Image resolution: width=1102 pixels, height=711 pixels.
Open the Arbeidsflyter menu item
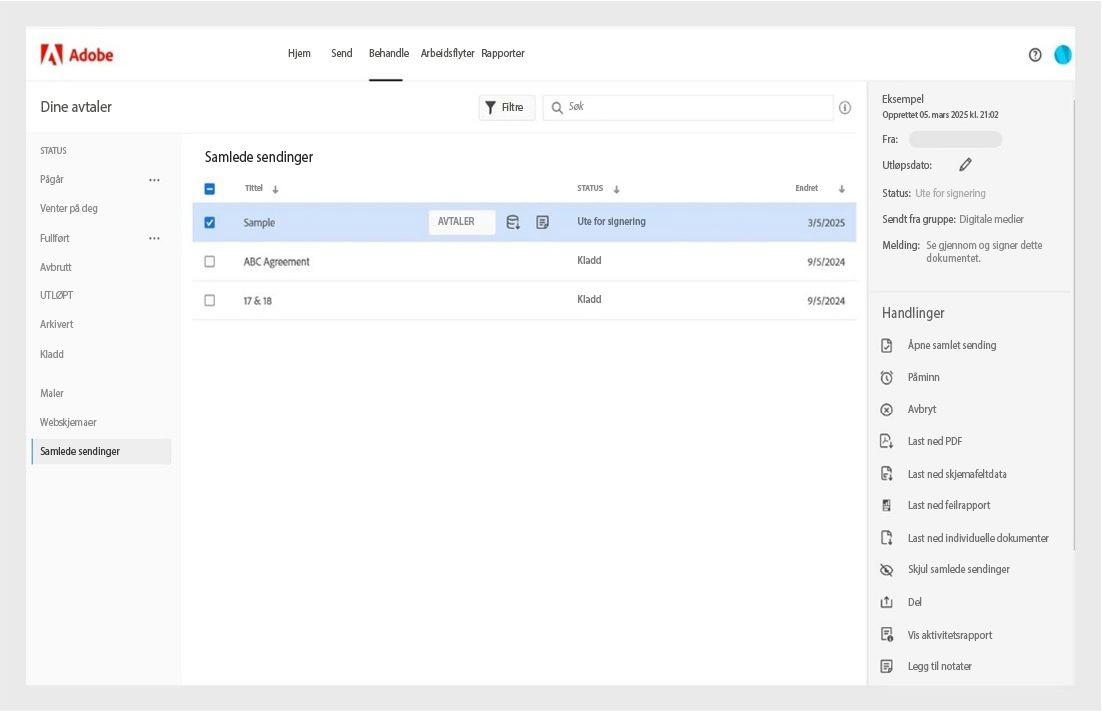pos(445,53)
